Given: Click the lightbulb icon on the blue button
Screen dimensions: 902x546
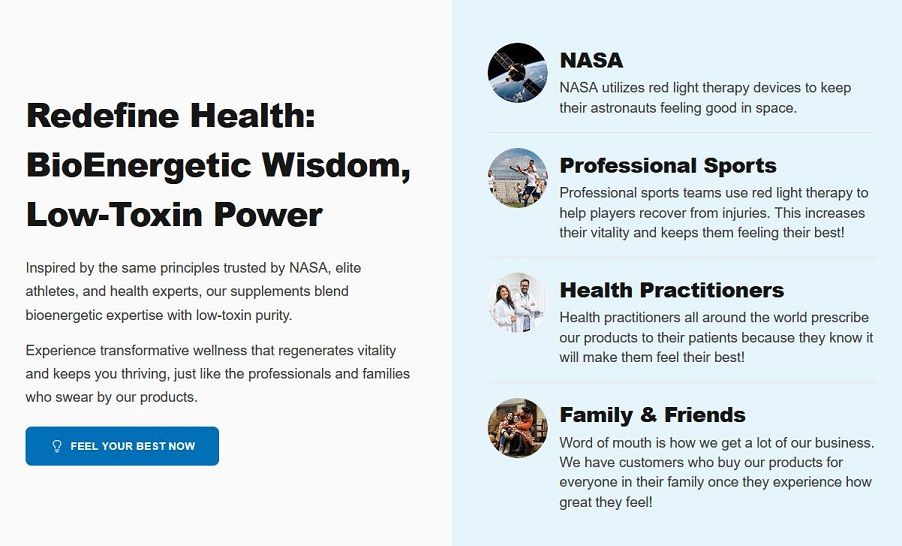Looking at the screenshot, I should [57, 446].
